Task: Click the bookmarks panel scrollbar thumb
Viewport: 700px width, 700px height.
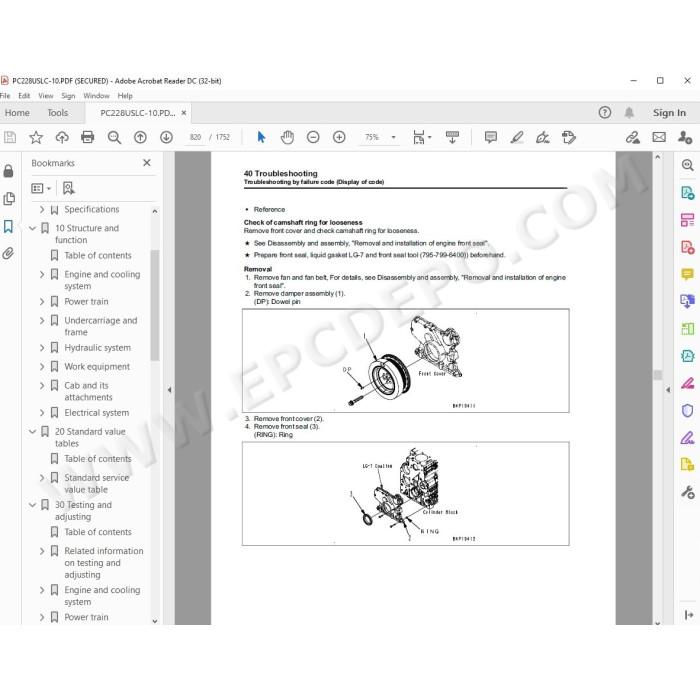Action: point(154,305)
